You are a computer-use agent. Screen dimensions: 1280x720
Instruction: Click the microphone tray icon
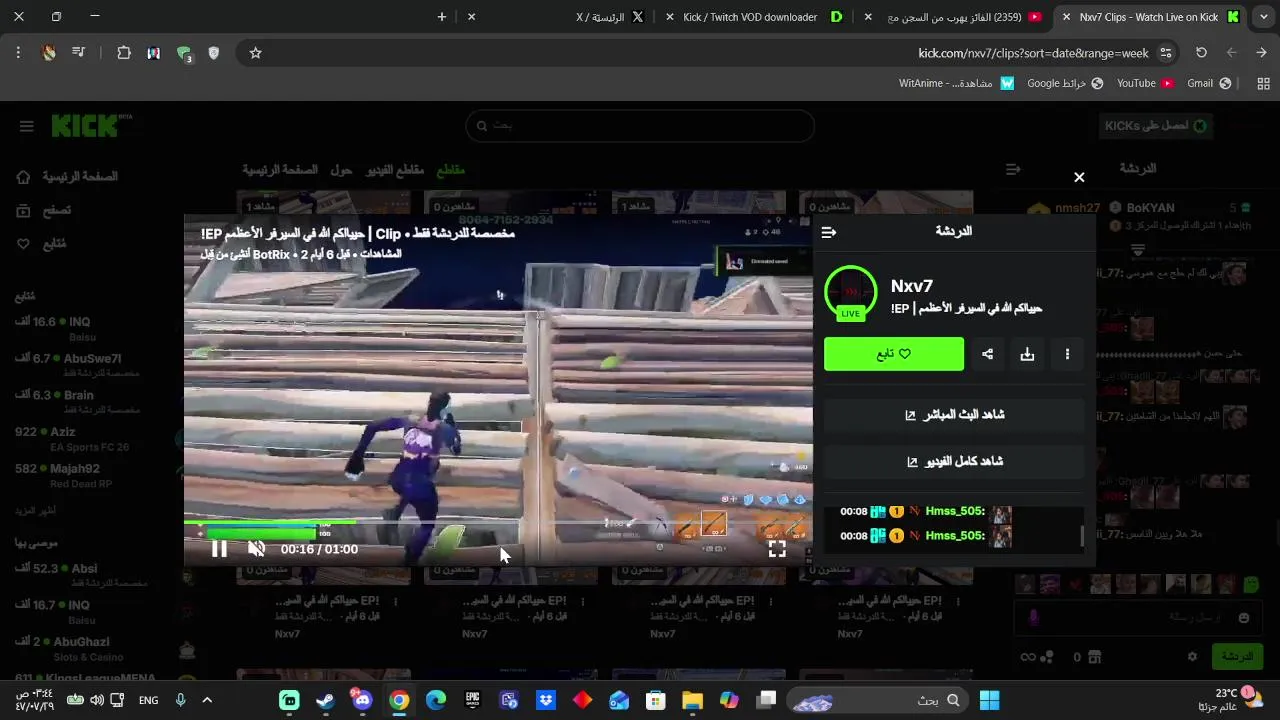[x=180, y=700]
